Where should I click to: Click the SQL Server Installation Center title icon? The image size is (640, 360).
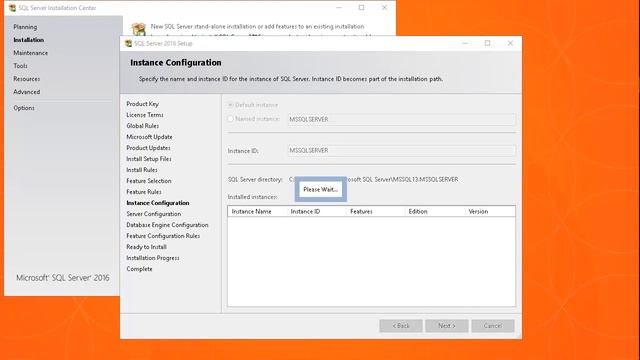click(x=12, y=8)
